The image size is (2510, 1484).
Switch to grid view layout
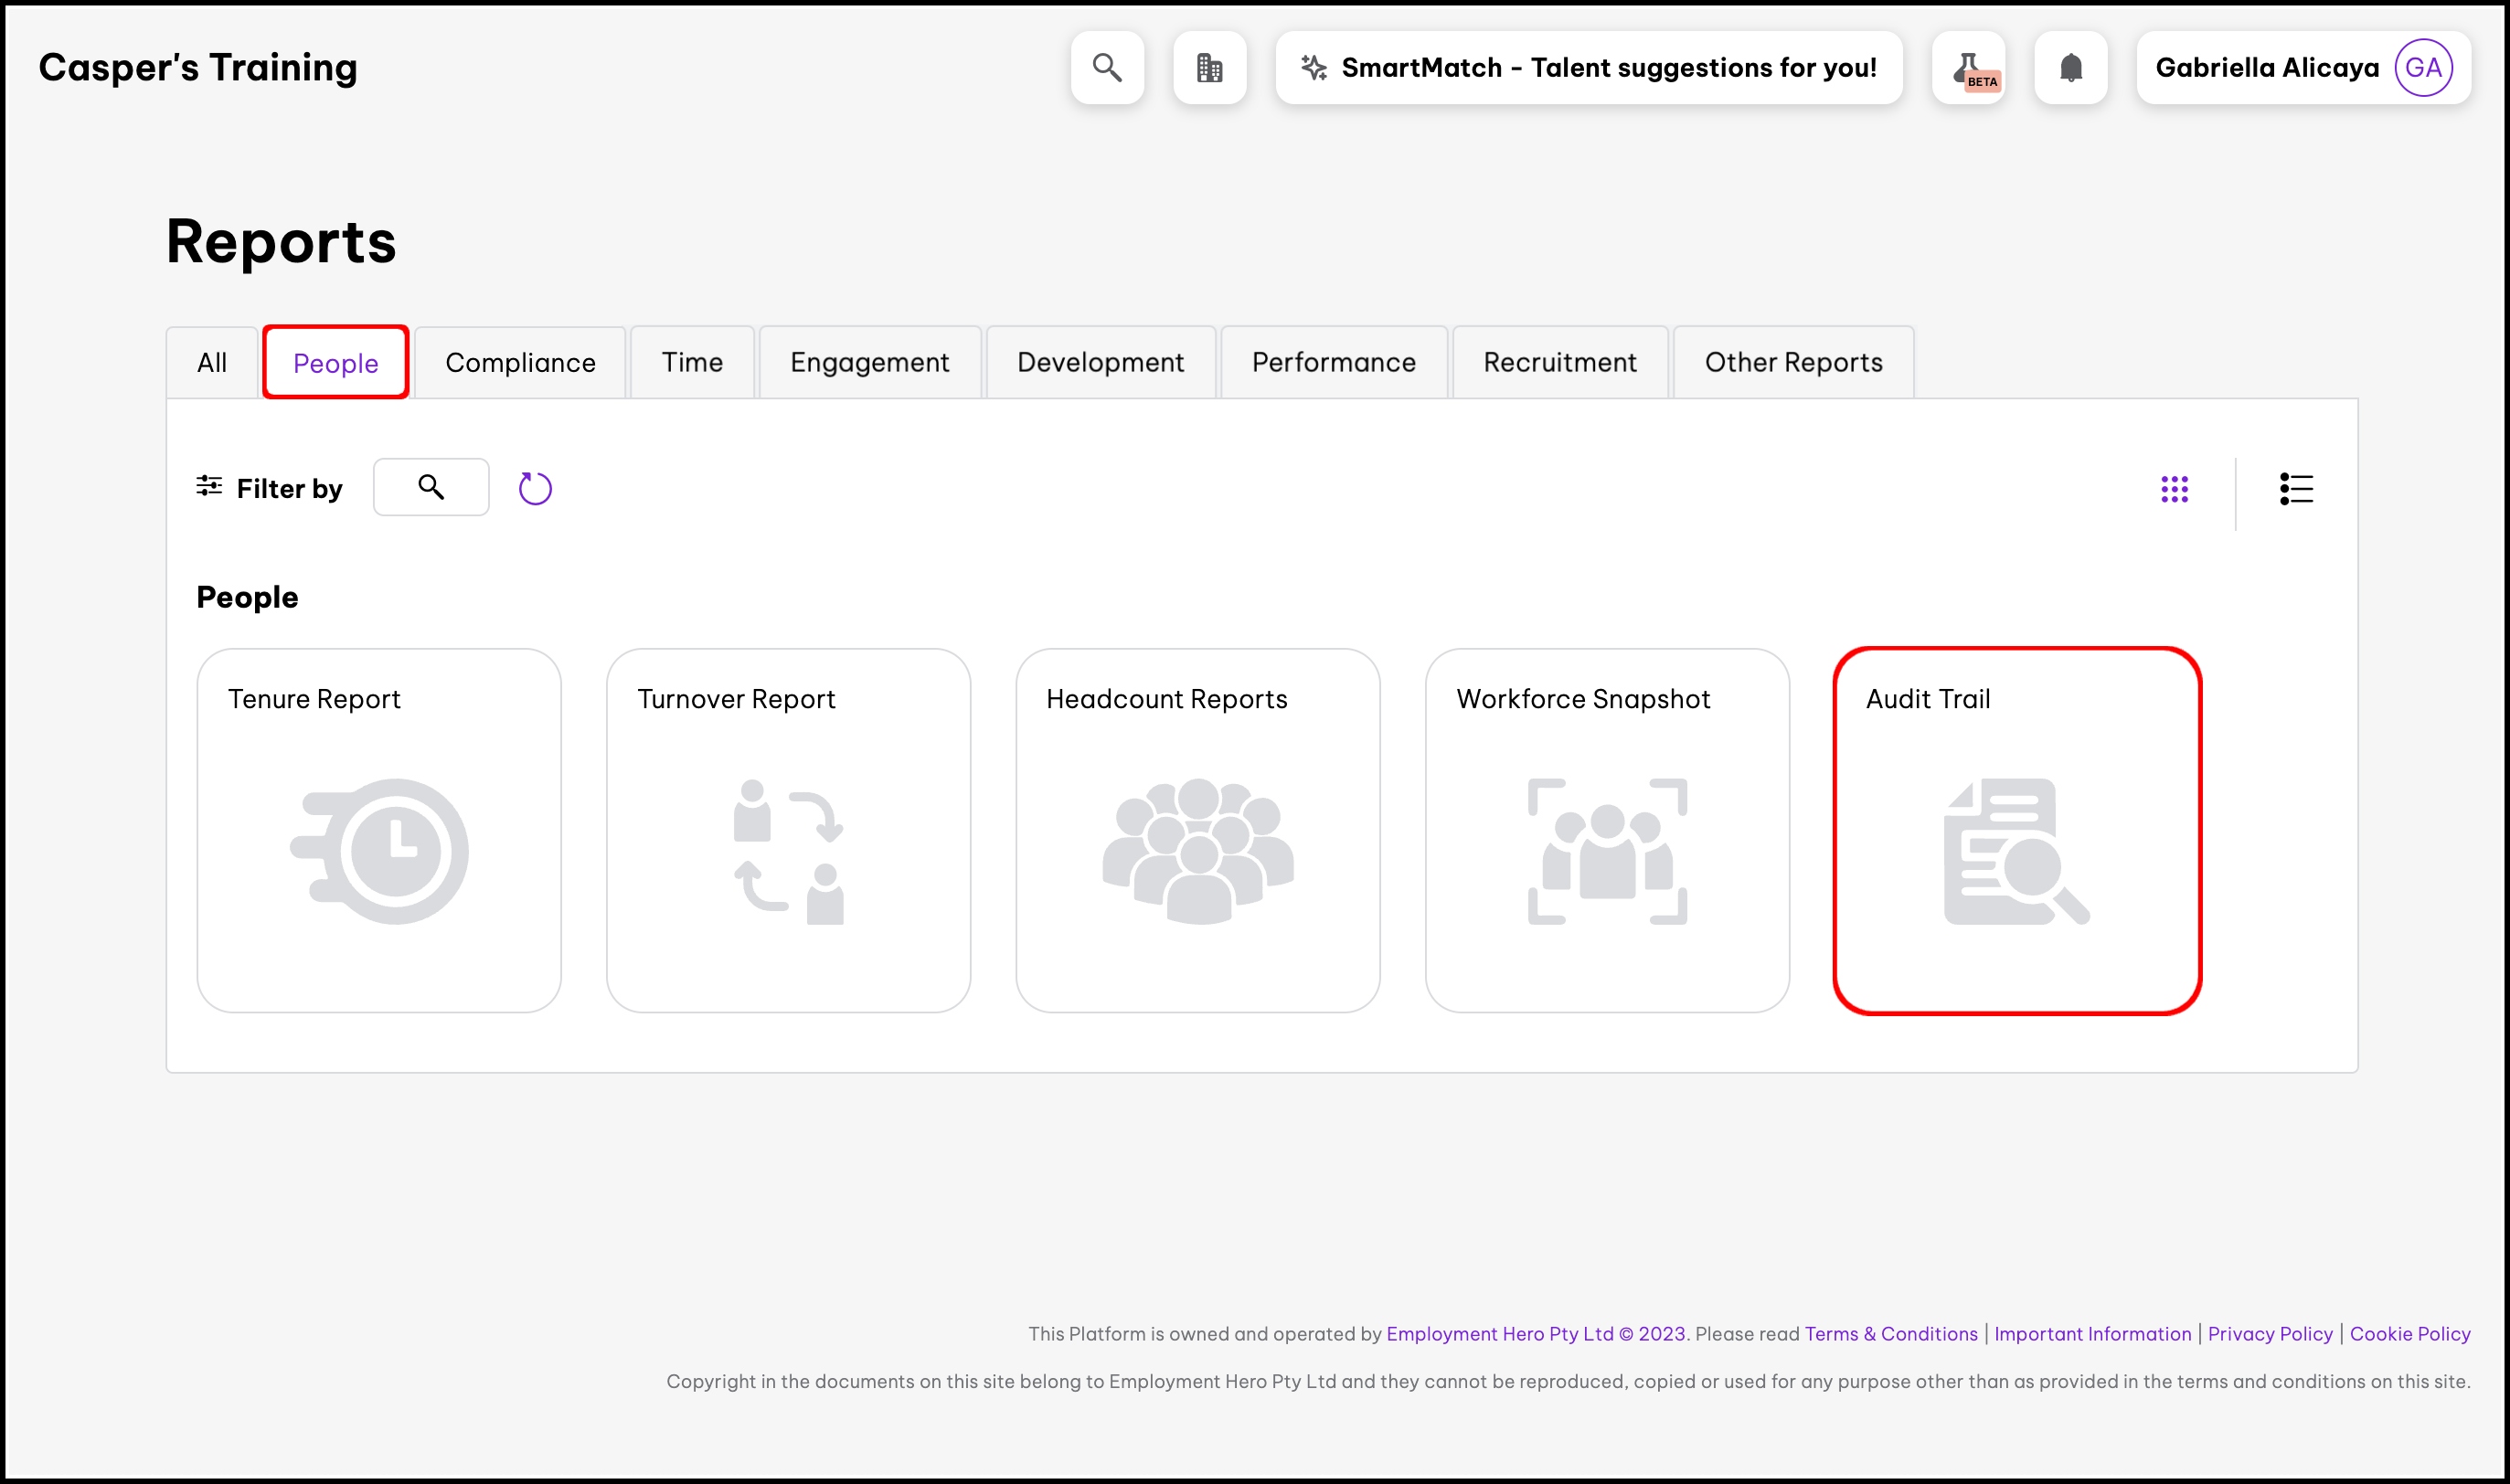[x=2174, y=489]
